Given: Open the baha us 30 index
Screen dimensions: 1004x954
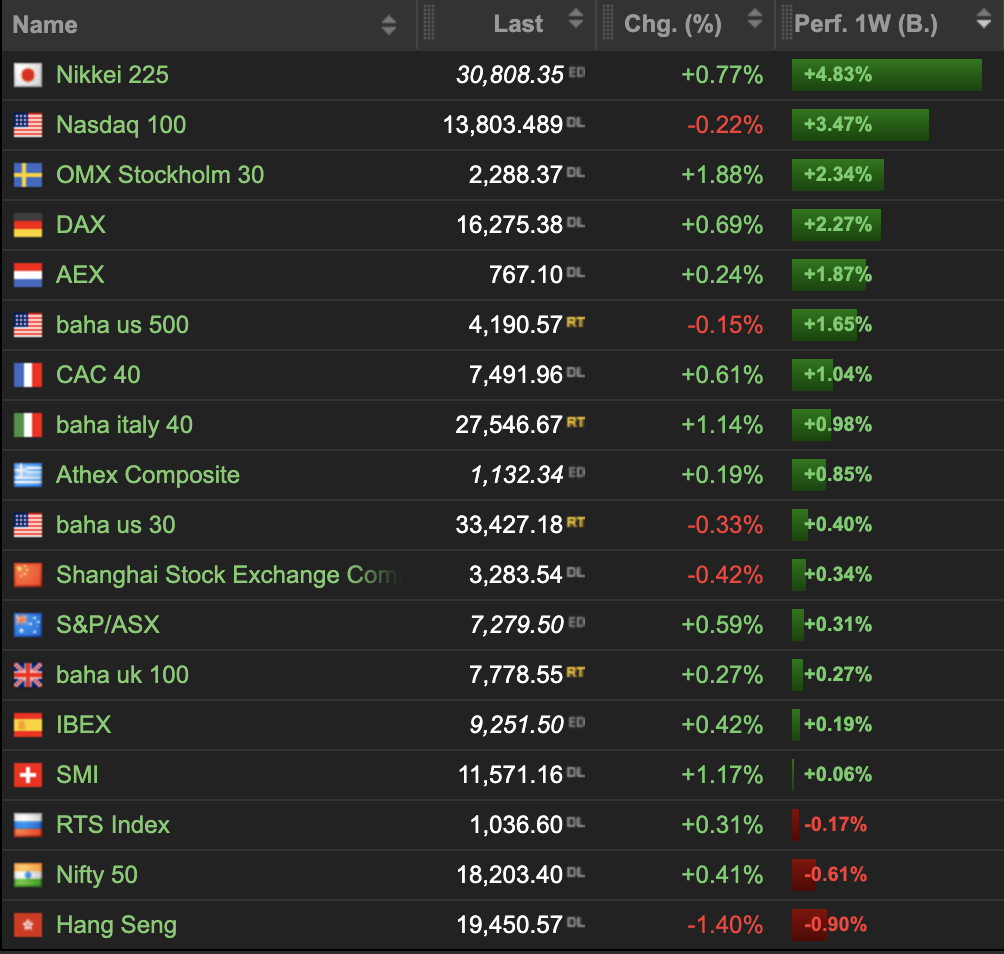Looking at the screenshot, I should pos(115,525).
